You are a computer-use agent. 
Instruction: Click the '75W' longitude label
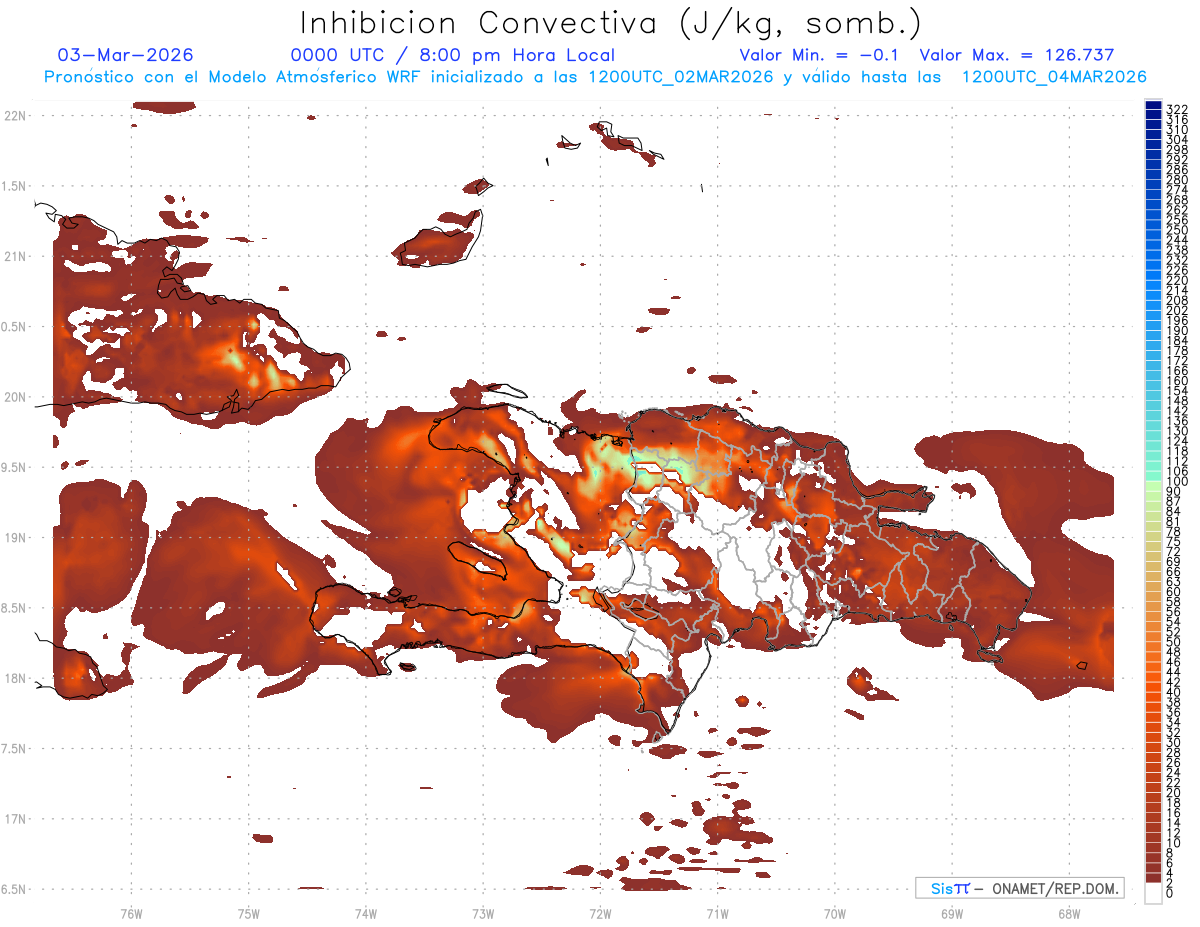pos(248,913)
